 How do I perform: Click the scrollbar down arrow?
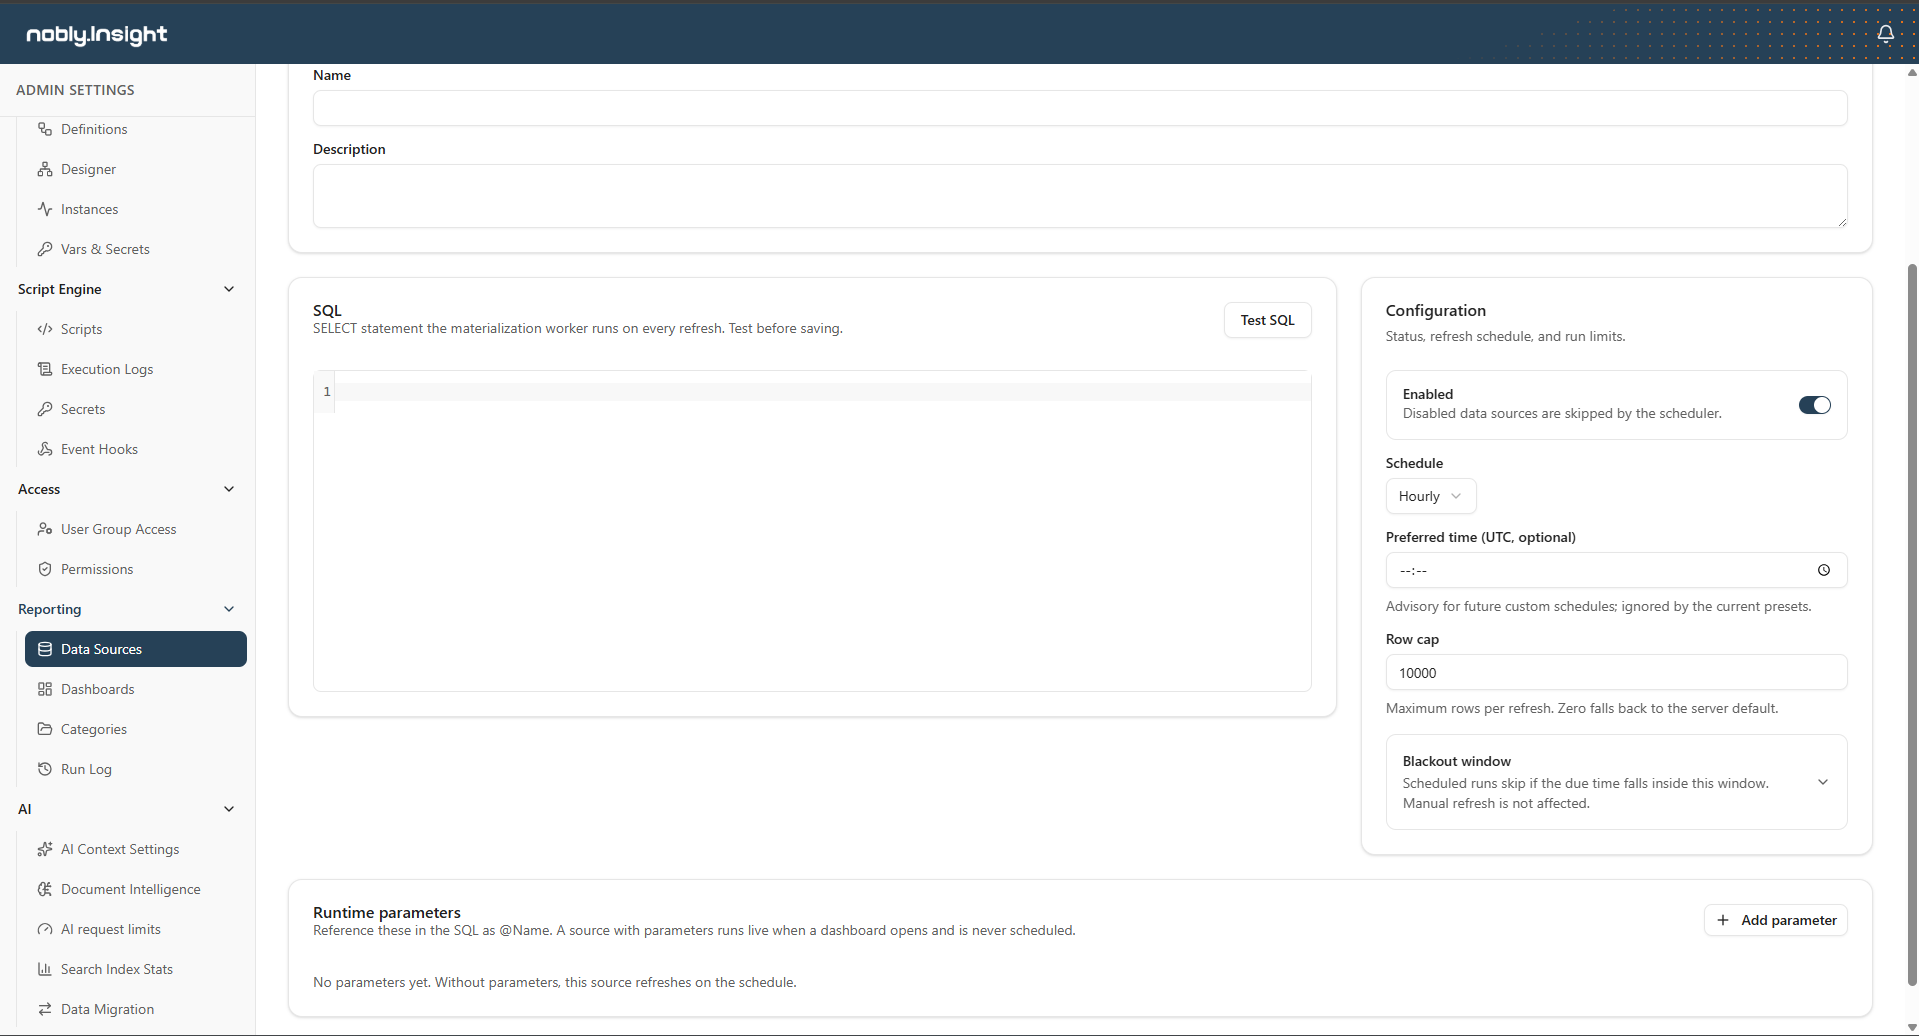coord(1912,1027)
